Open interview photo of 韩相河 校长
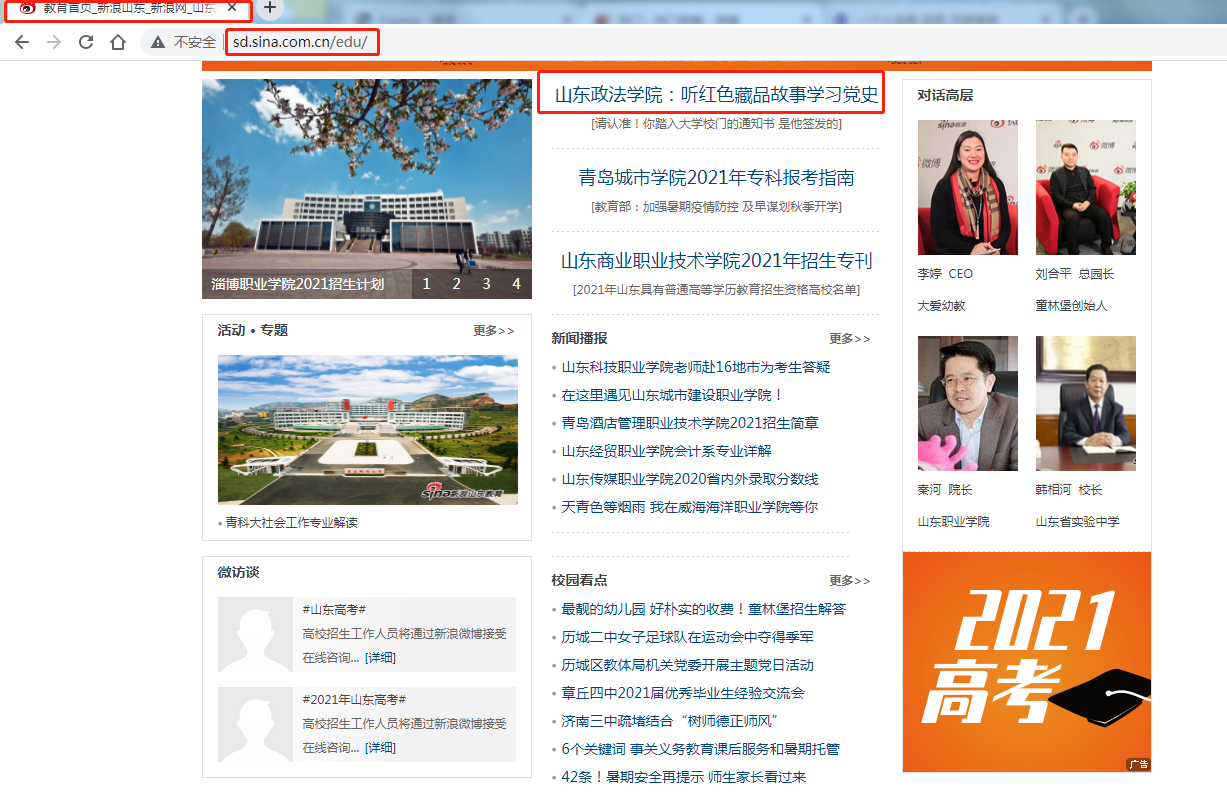Screen dimensions: 1227x799 pyautogui.click(x=1086, y=403)
